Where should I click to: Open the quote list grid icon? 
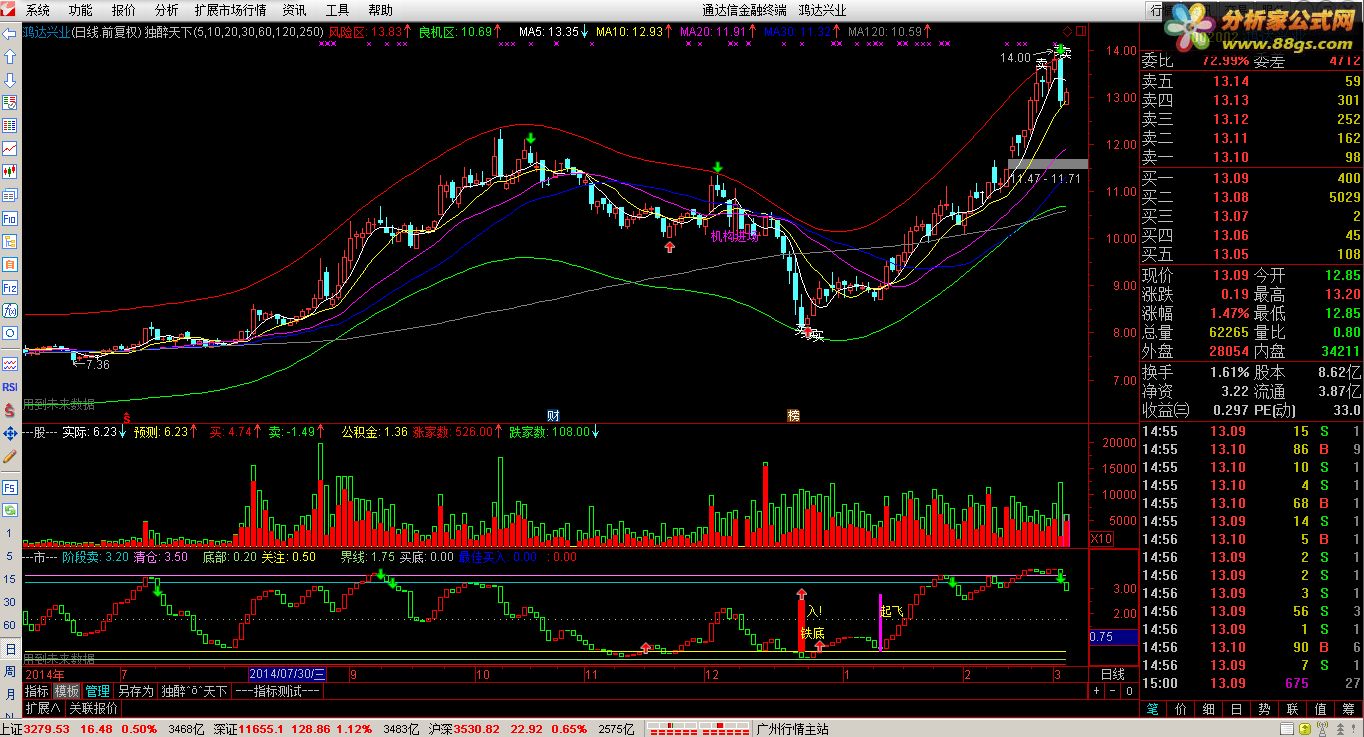(9, 125)
